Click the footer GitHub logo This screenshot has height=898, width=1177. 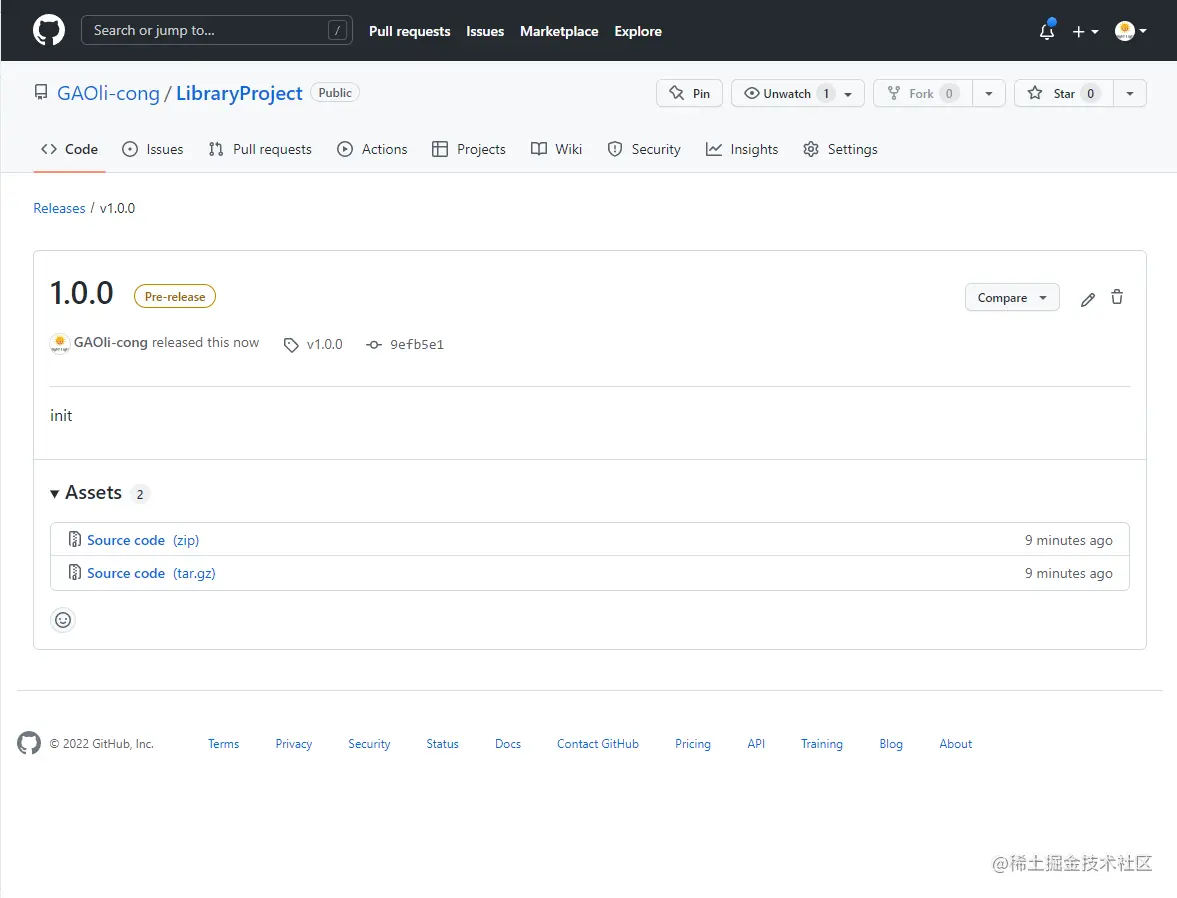[x=29, y=743]
